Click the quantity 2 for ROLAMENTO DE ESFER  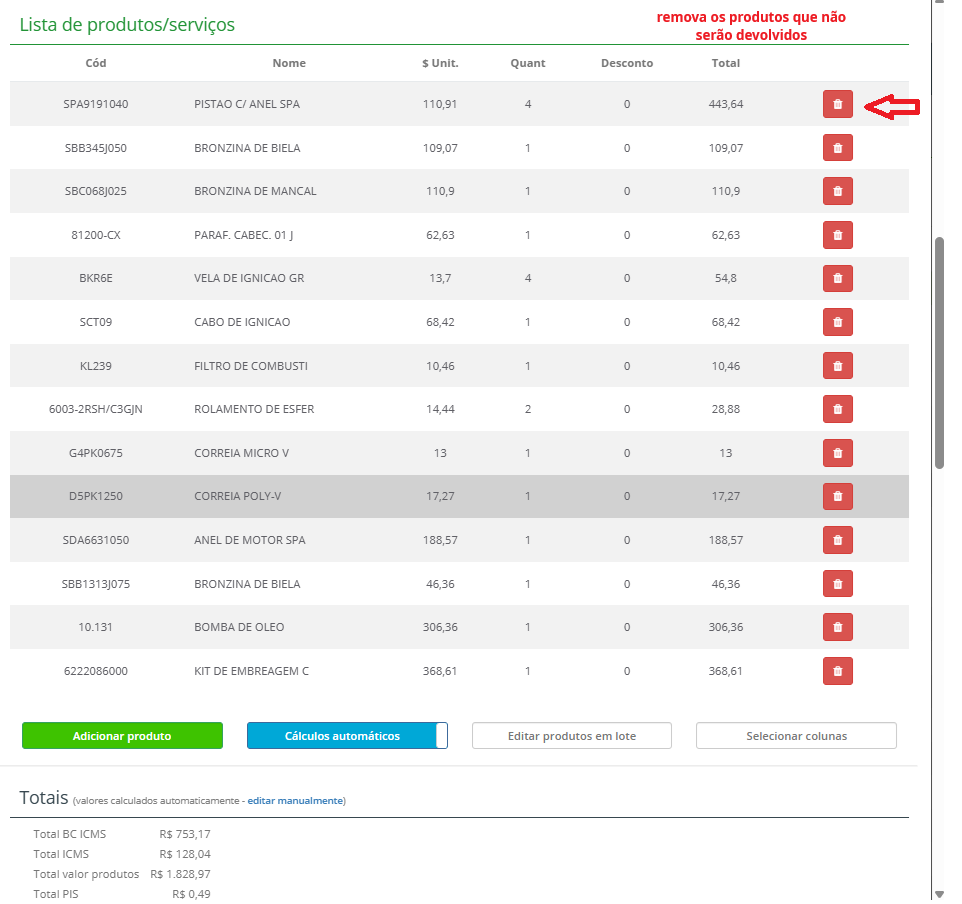point(528,409)
